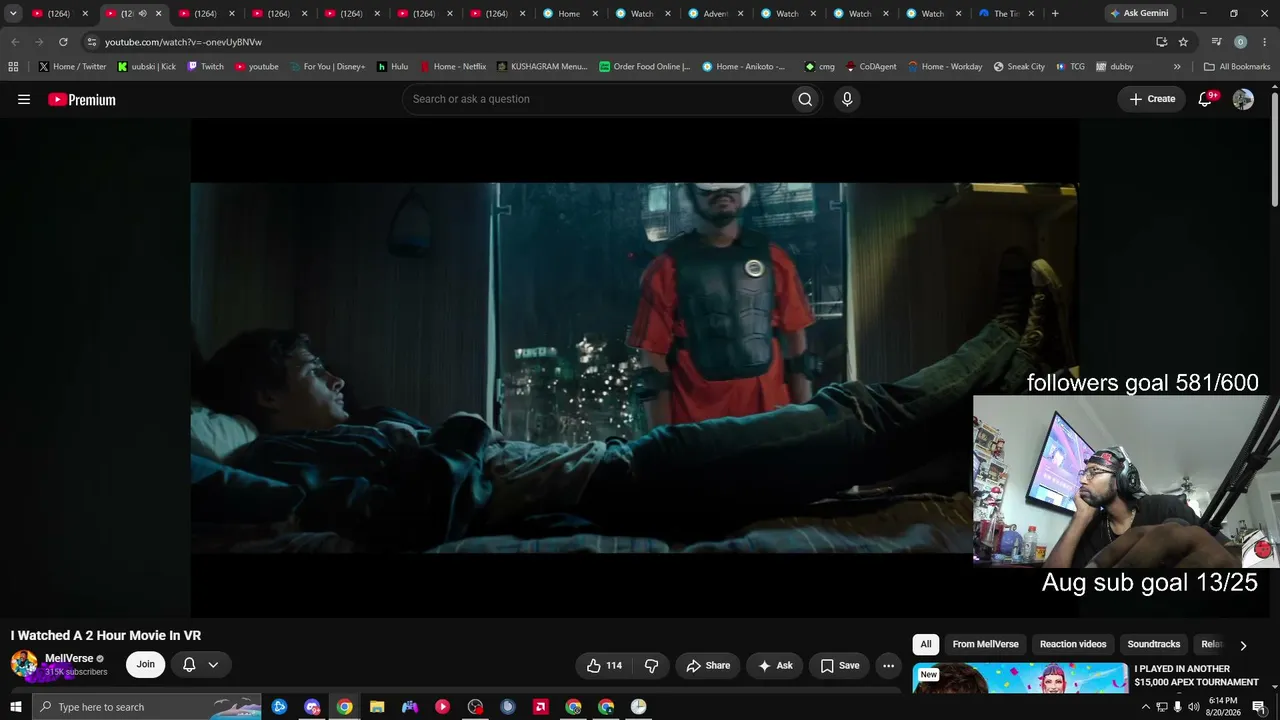Open more actions ellipsis under video
The height and width of the screenshot is (720, 1280).
[x=888, y=665]
